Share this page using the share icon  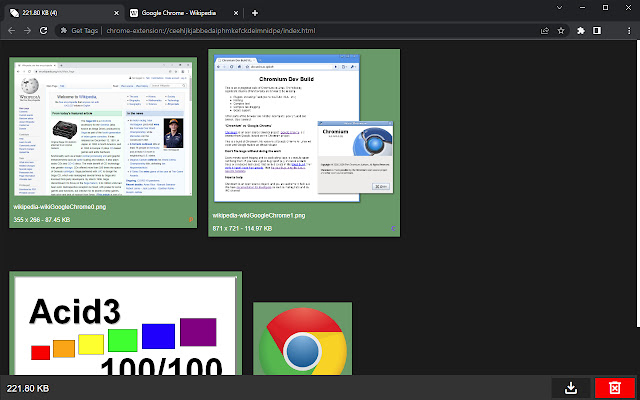coord(544,31)
